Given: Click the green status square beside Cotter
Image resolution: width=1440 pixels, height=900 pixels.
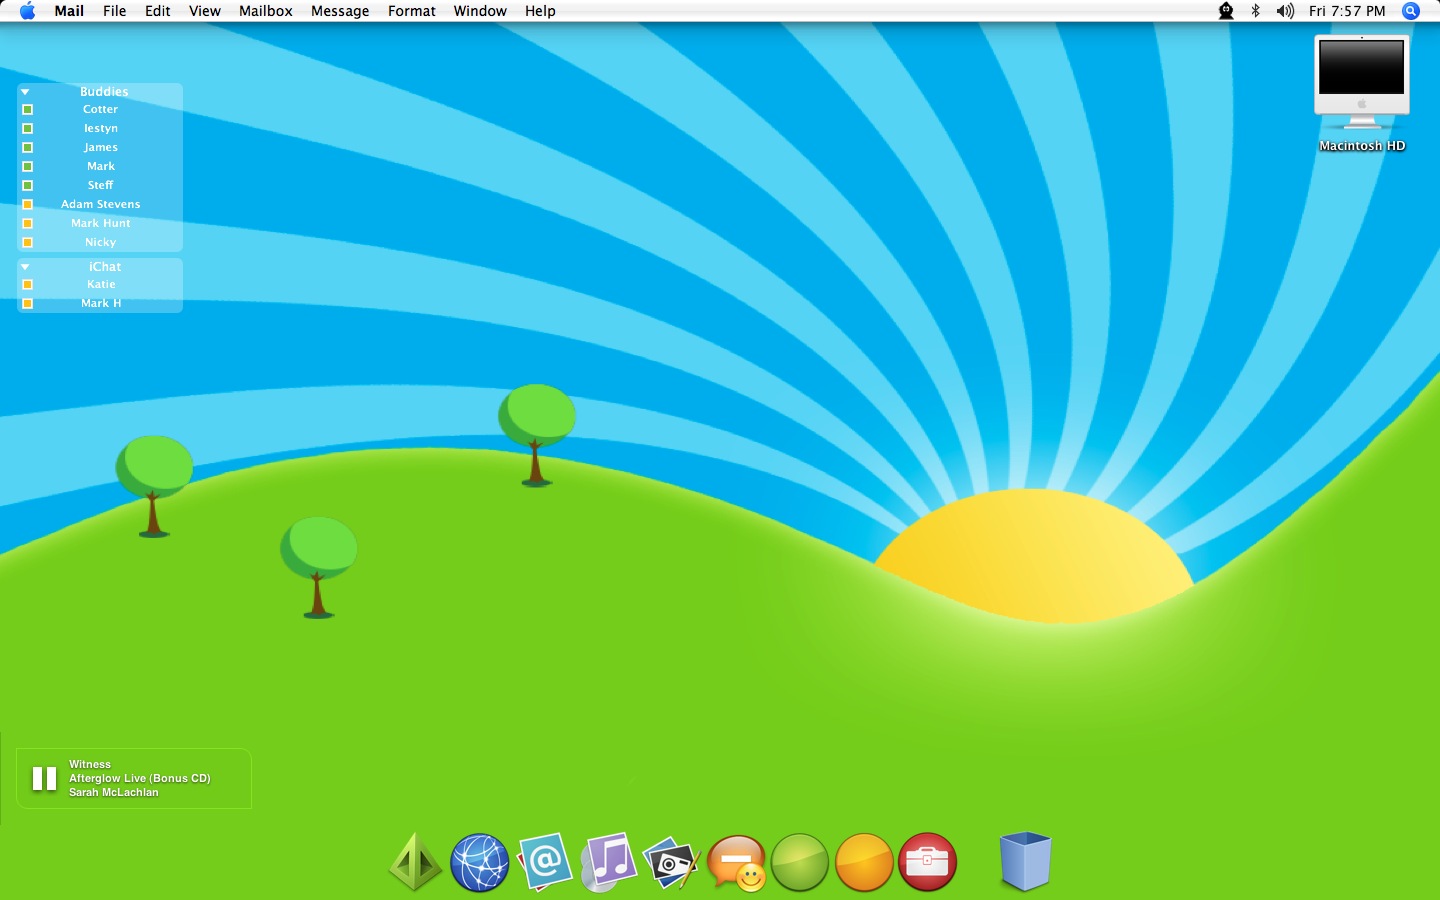Looking at the screenshot, I should click(28, 109).
